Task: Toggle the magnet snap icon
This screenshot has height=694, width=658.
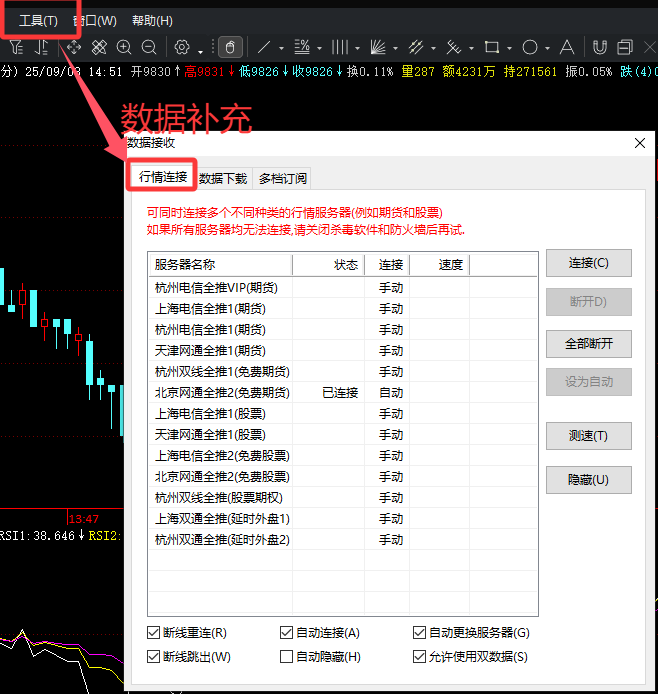Action: 600,47
